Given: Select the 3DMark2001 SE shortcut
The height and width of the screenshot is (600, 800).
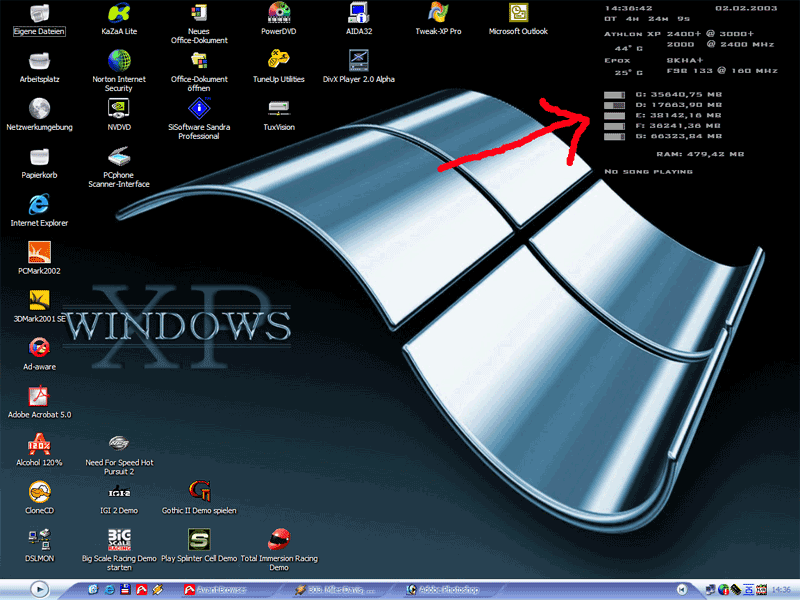Looking at the screenshot, I should pos(39,306).
